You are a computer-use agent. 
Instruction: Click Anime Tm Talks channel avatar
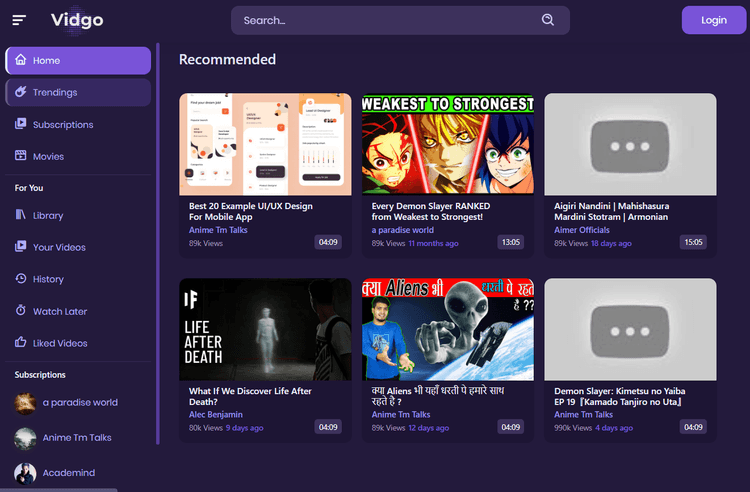coord(25,438)
